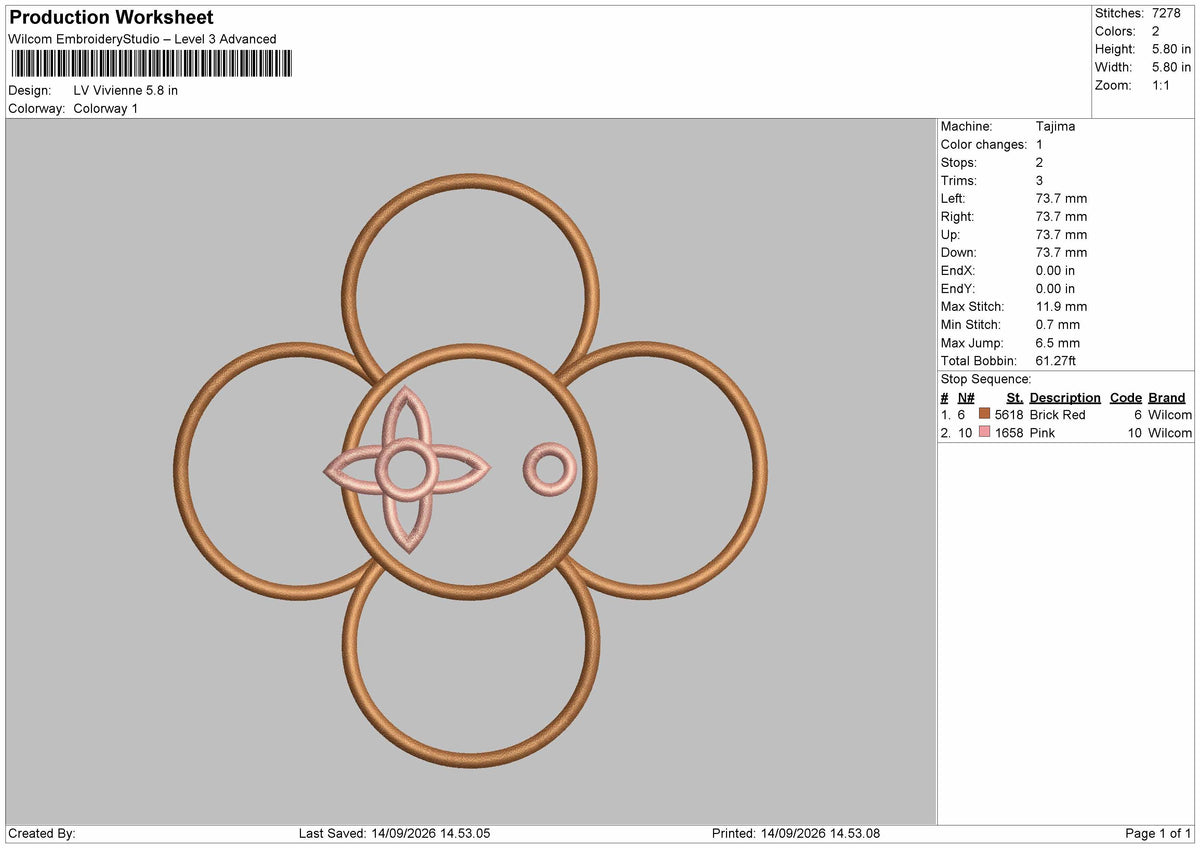Click the 'Brand' column header

point(1167,397)
